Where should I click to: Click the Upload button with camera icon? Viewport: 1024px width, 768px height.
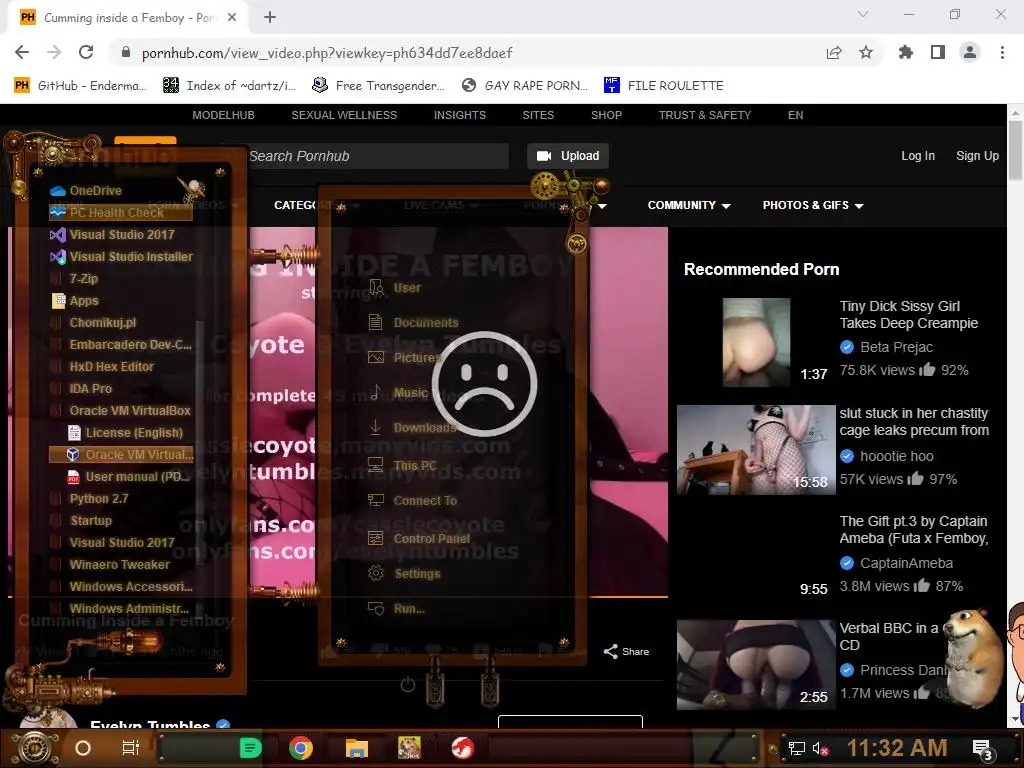coord(568,155)
